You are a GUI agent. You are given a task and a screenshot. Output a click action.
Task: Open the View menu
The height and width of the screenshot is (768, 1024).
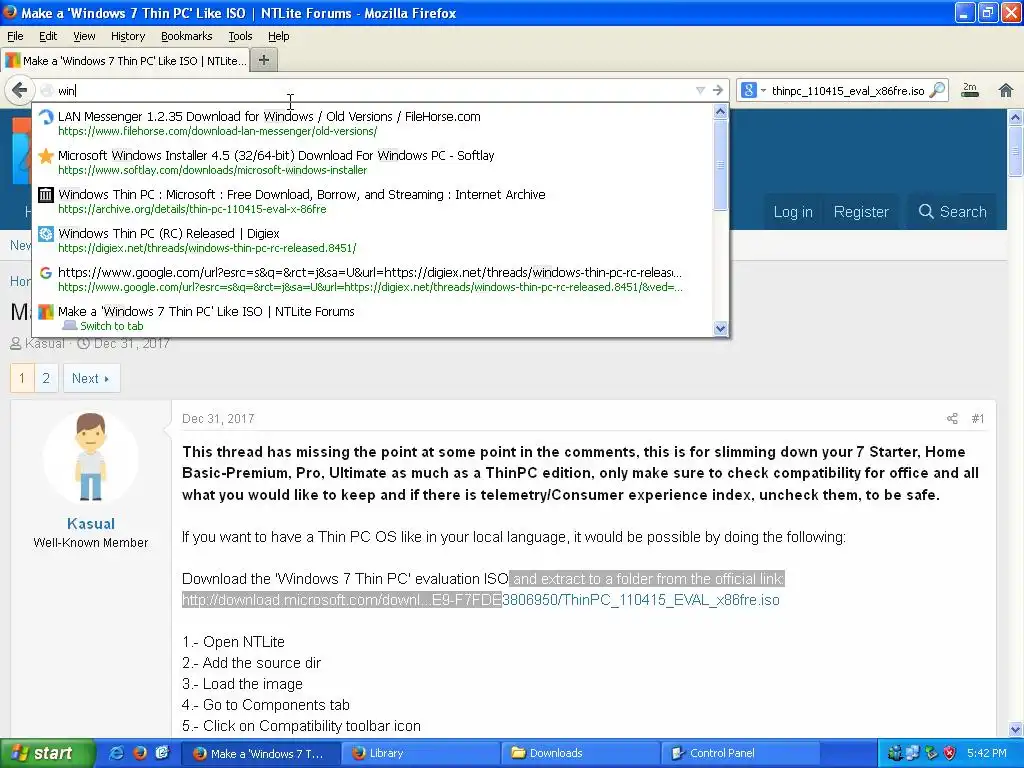[84, 36]
